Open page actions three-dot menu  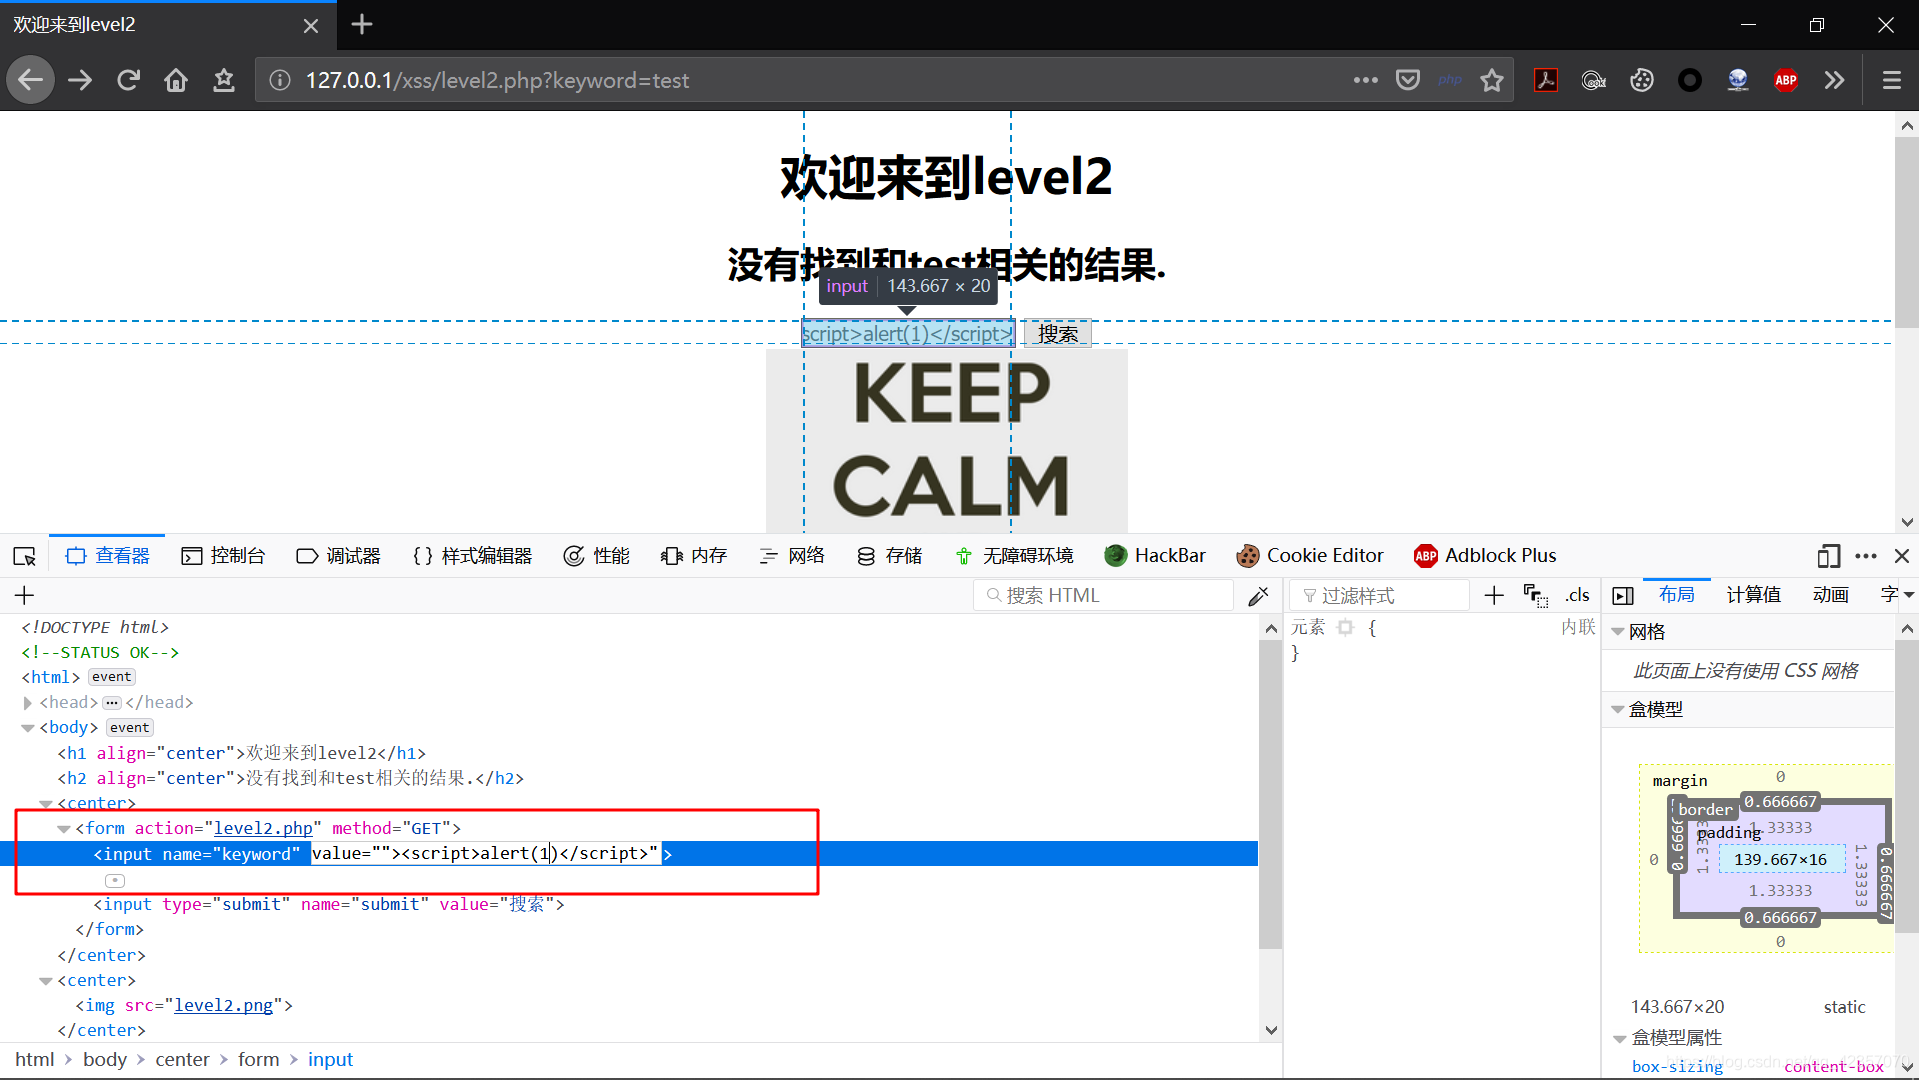coord(1365,80)
